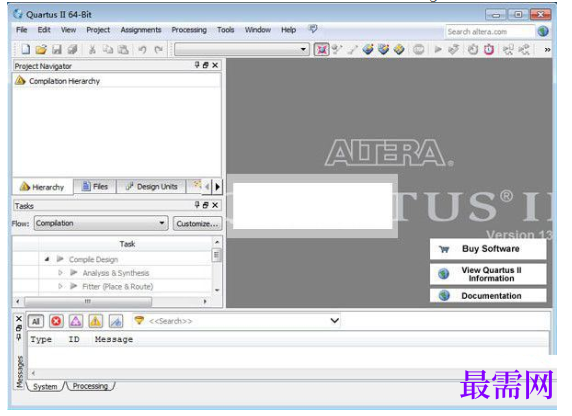Click the second blue chip toolbar icon
The height and width of the screenshot is (416, 572).
383,49
